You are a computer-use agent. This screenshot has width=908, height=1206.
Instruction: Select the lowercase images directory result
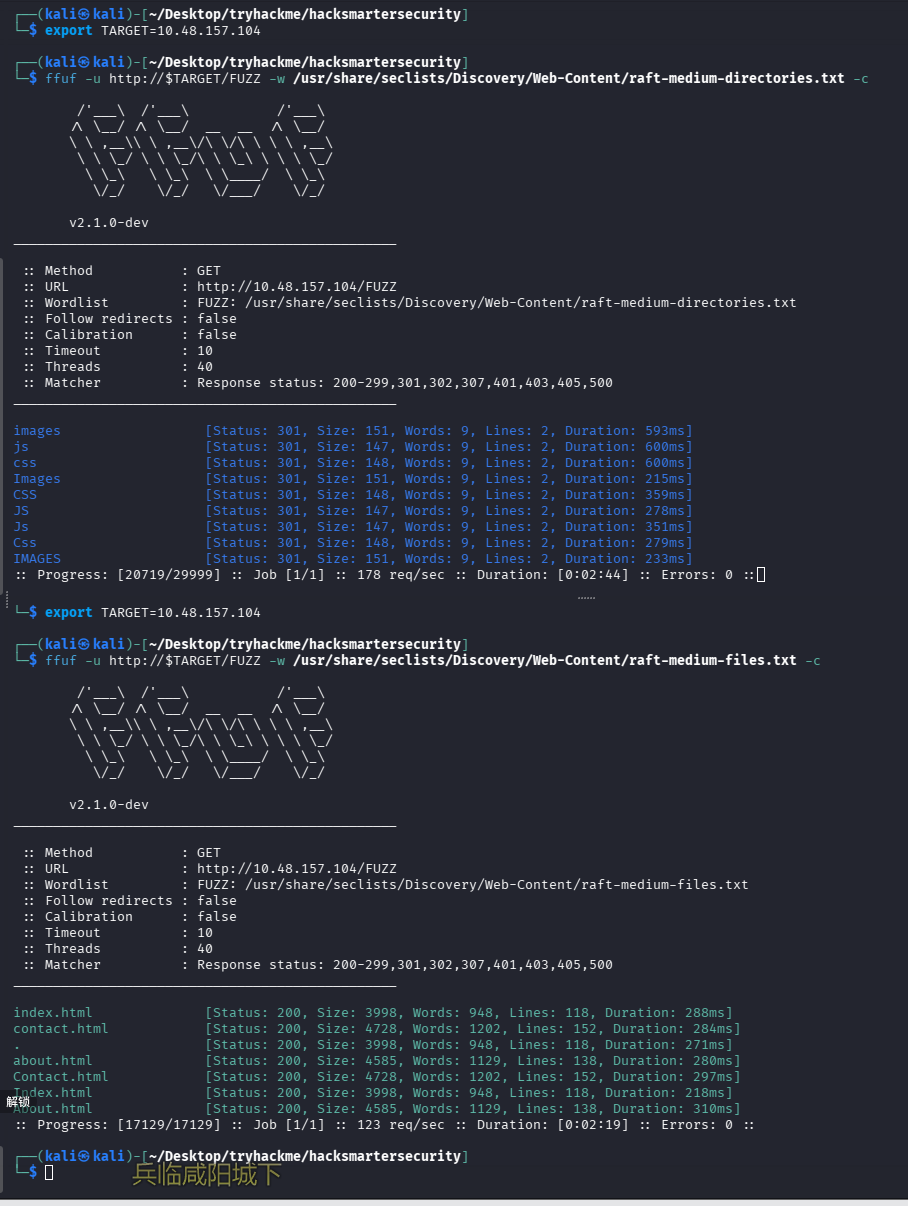click(x=37, y=431)
